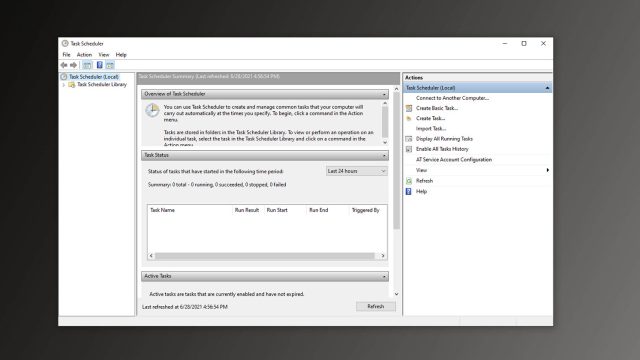
Task: Click task list horizontal scroll left arrow
Action: point(151,256)
